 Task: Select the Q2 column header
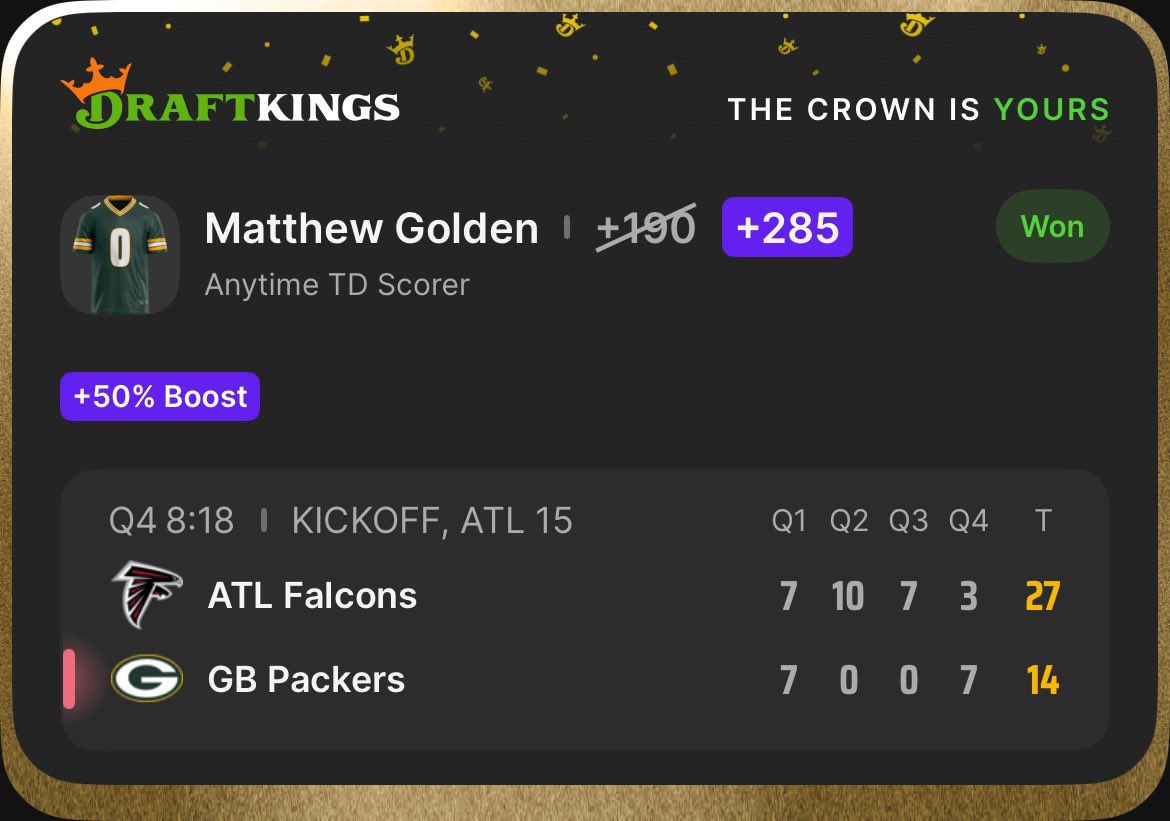[x=849, y=520]
